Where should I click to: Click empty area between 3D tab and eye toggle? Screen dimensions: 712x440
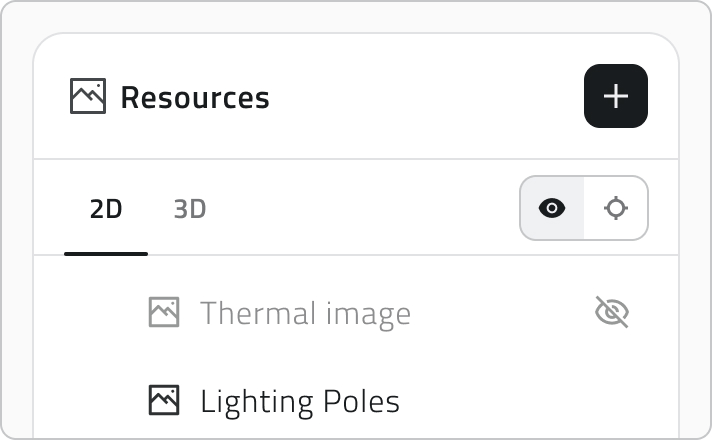(x=363, y=208)
